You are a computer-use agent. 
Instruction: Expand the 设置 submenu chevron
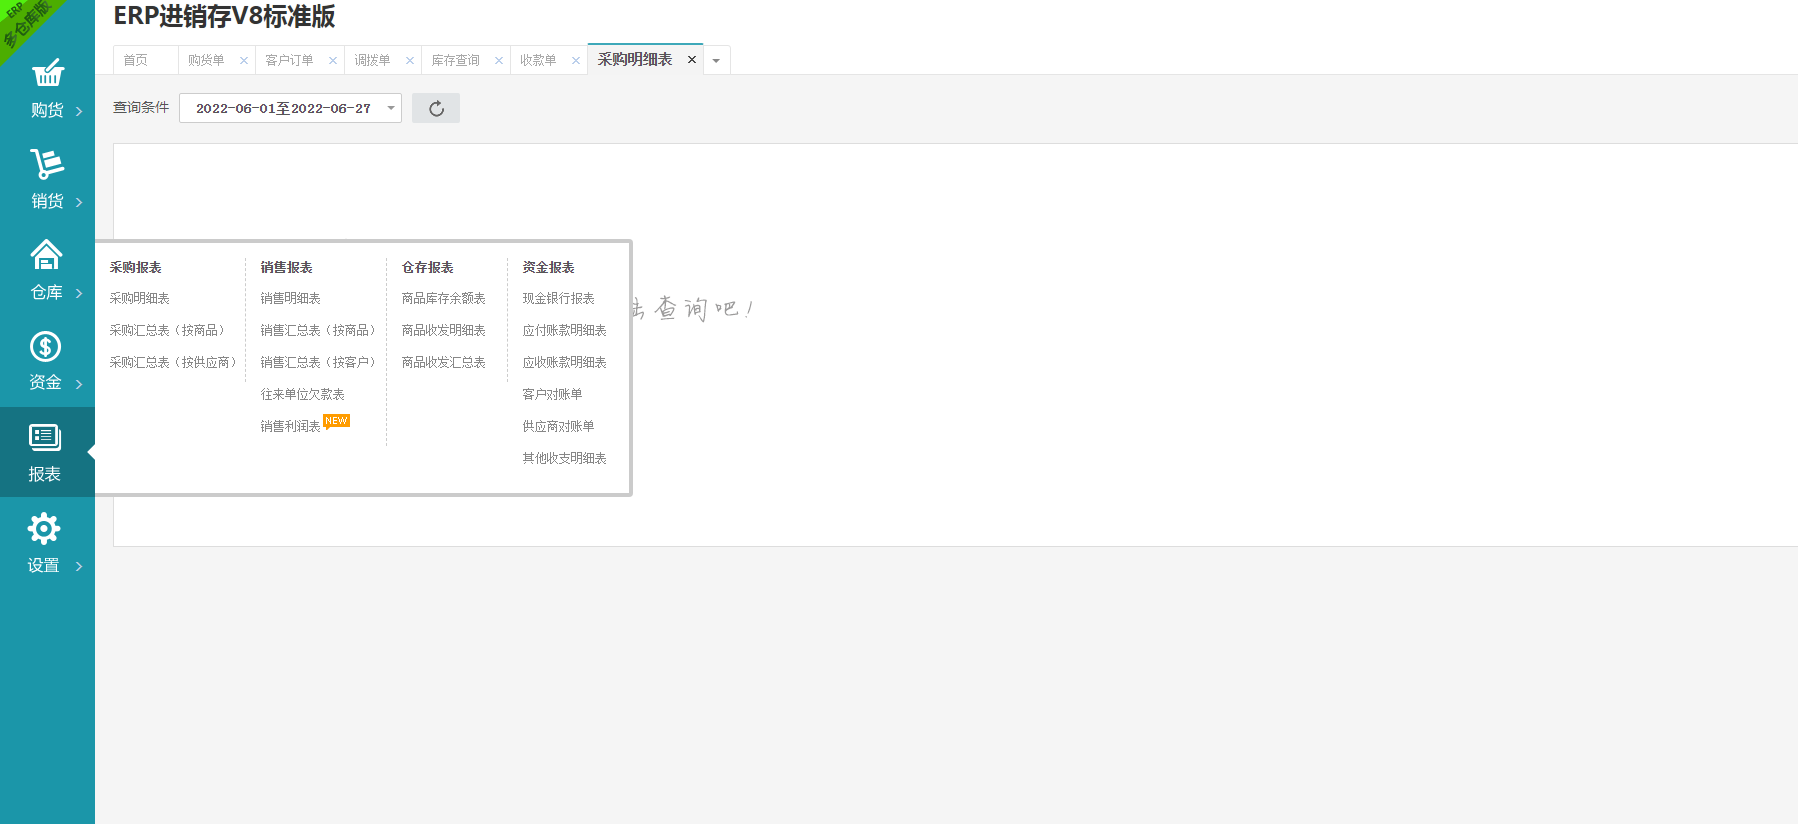pos(79,566)
